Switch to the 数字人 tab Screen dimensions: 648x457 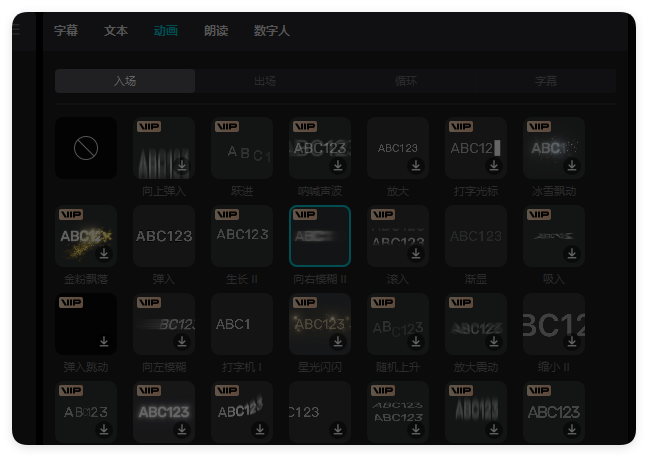(x=272, y=31)
